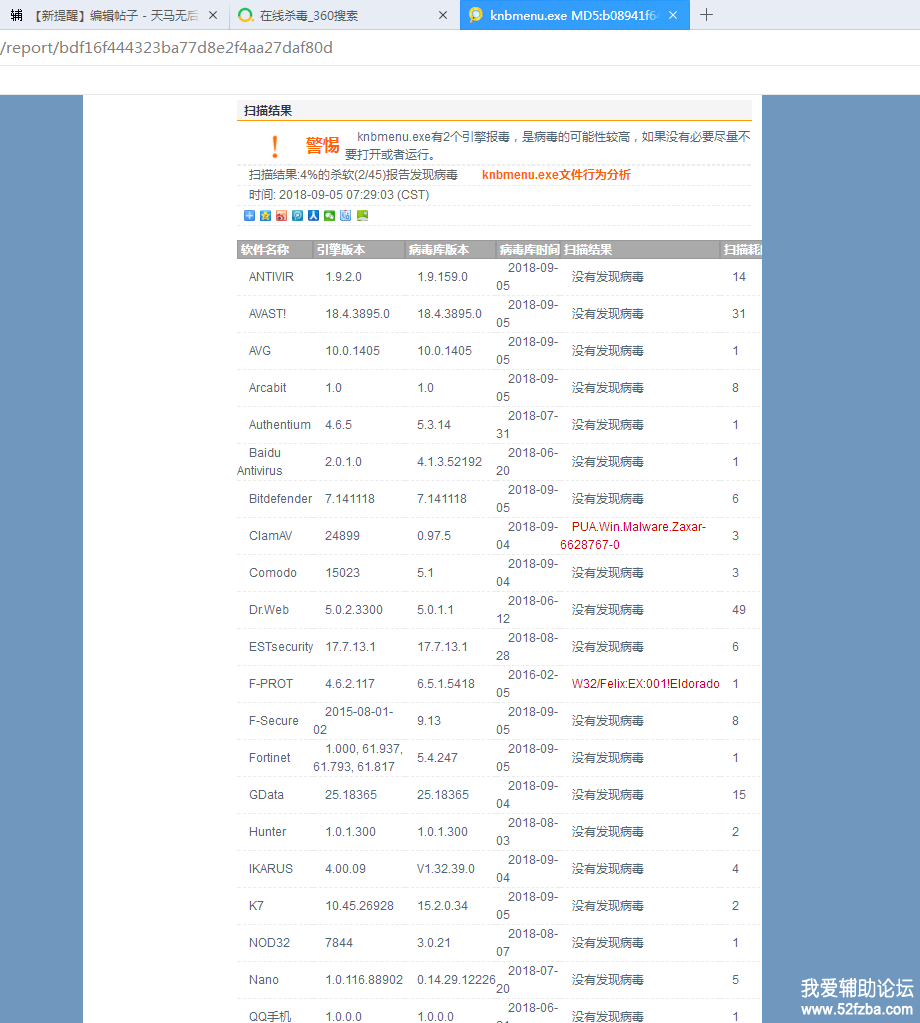Select the knbmenu.exe MD5 tab
Viewport: 920px width, 1023px height.
(x=575, y=15)
